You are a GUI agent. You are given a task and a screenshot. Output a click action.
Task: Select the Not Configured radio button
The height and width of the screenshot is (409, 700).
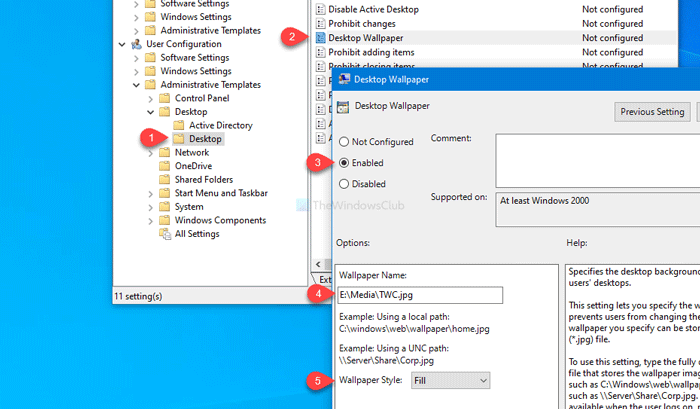(343, 142)
